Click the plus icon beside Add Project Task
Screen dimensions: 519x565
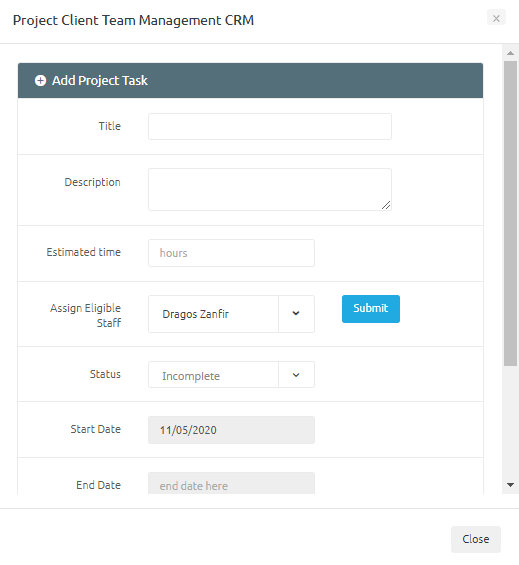coord(40,81)
